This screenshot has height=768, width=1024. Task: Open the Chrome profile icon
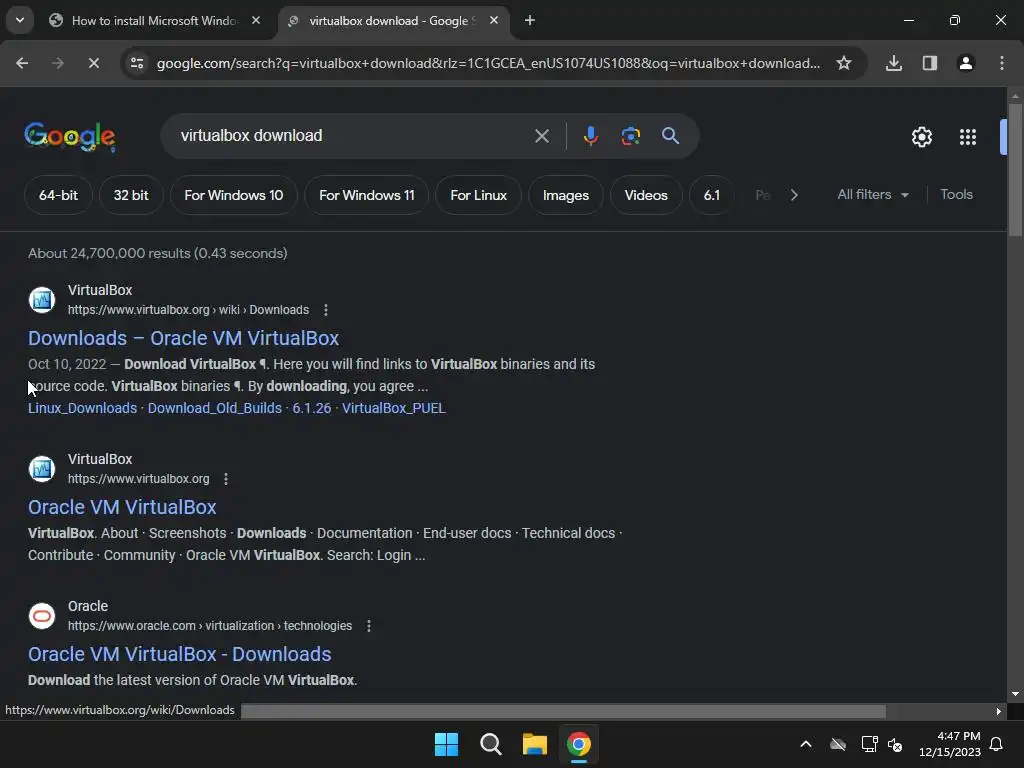(966, 63)
